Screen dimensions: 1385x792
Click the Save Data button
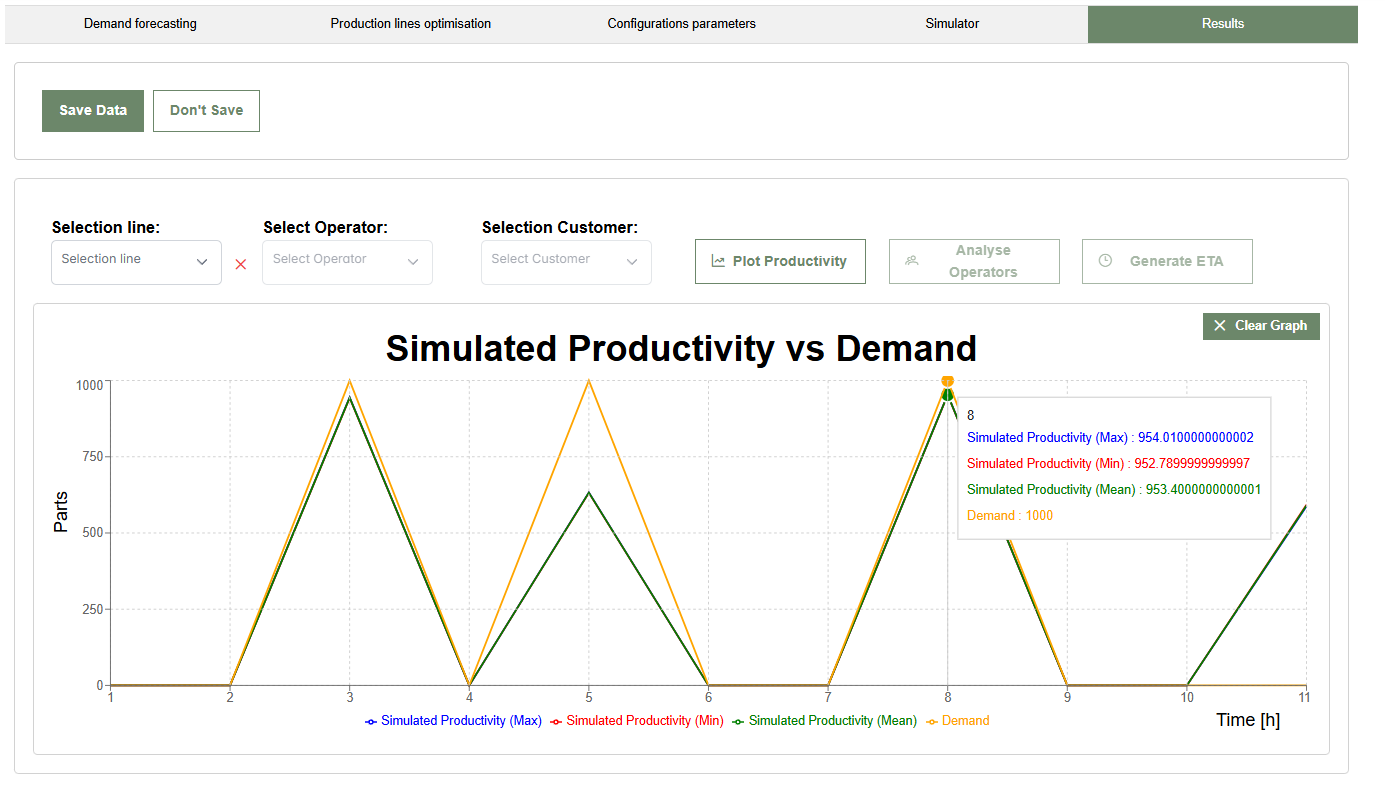pyautogui.click(x=92, y=110)
